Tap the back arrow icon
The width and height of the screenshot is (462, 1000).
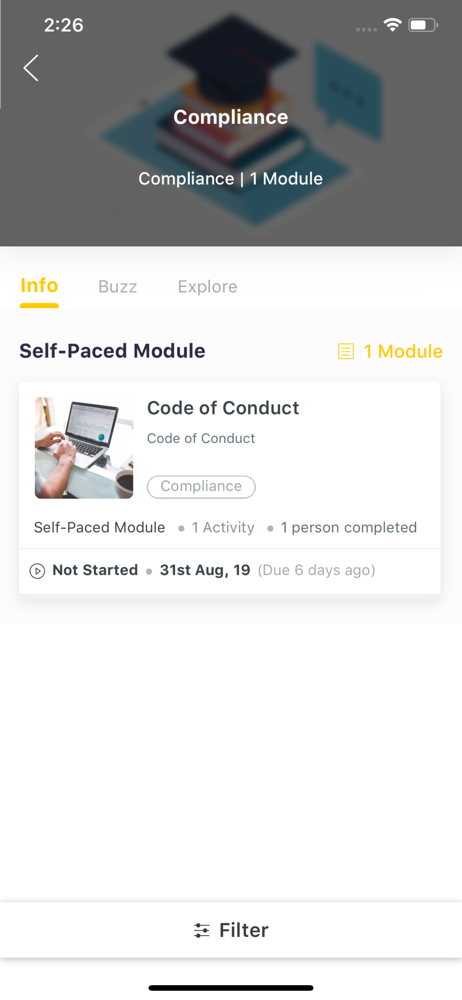coord(31,68)
